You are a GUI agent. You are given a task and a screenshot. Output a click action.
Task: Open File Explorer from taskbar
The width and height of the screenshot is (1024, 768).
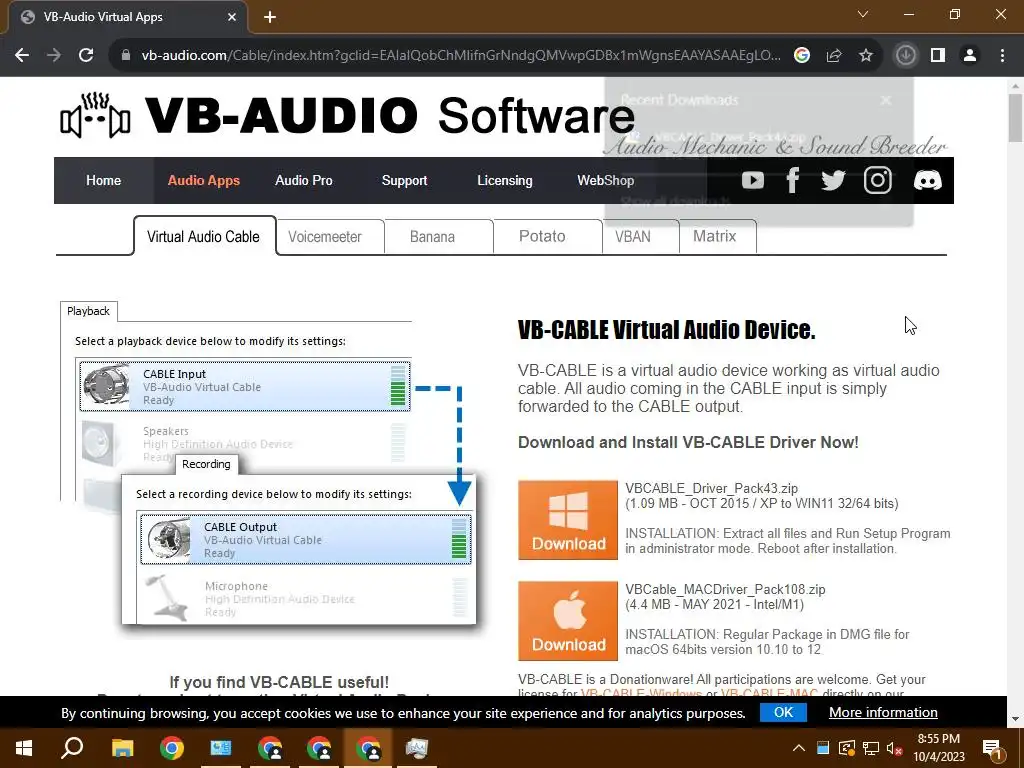click(122, 748)
